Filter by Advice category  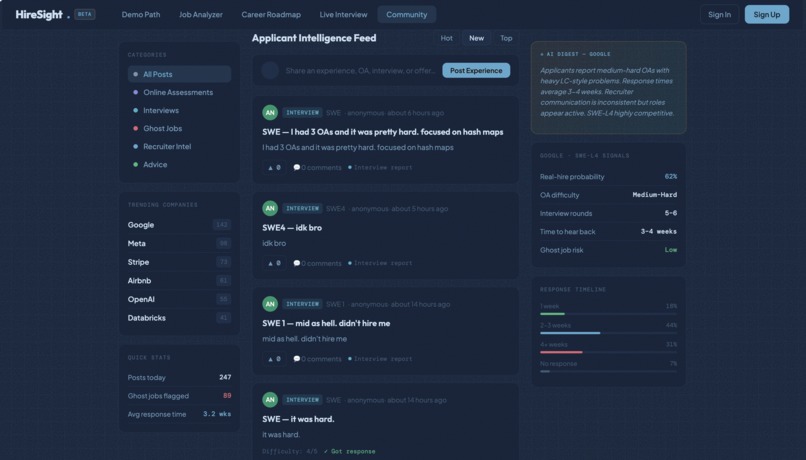179,164
